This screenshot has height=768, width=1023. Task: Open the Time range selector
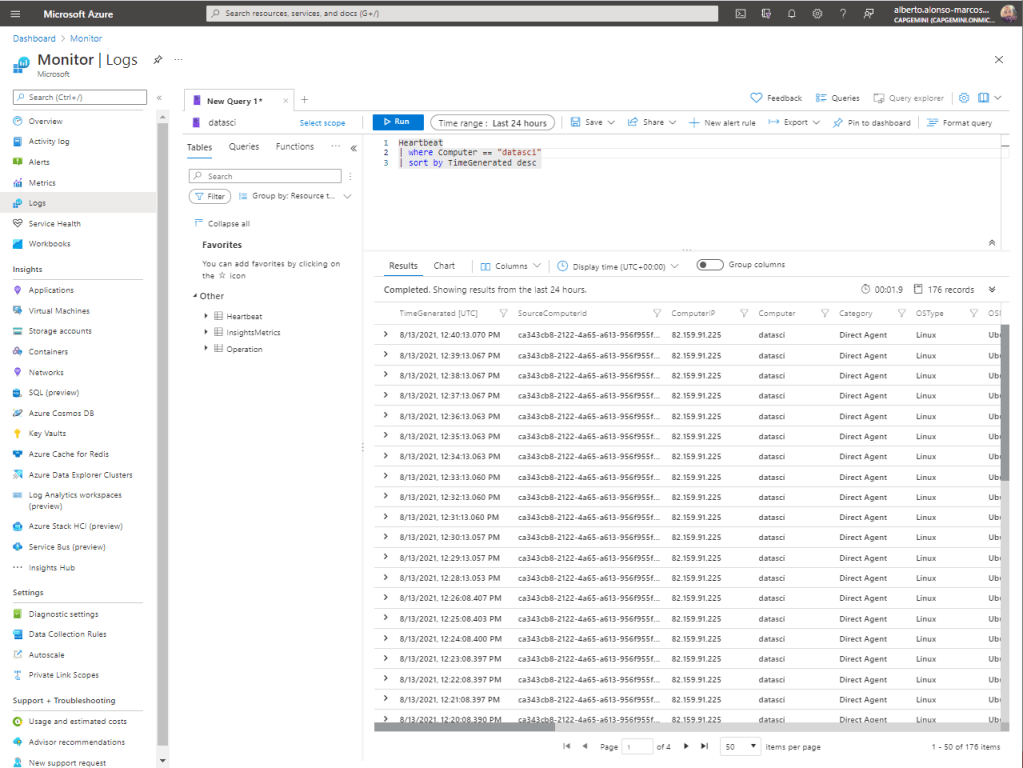pyautogui.click(x=492, y=123)
